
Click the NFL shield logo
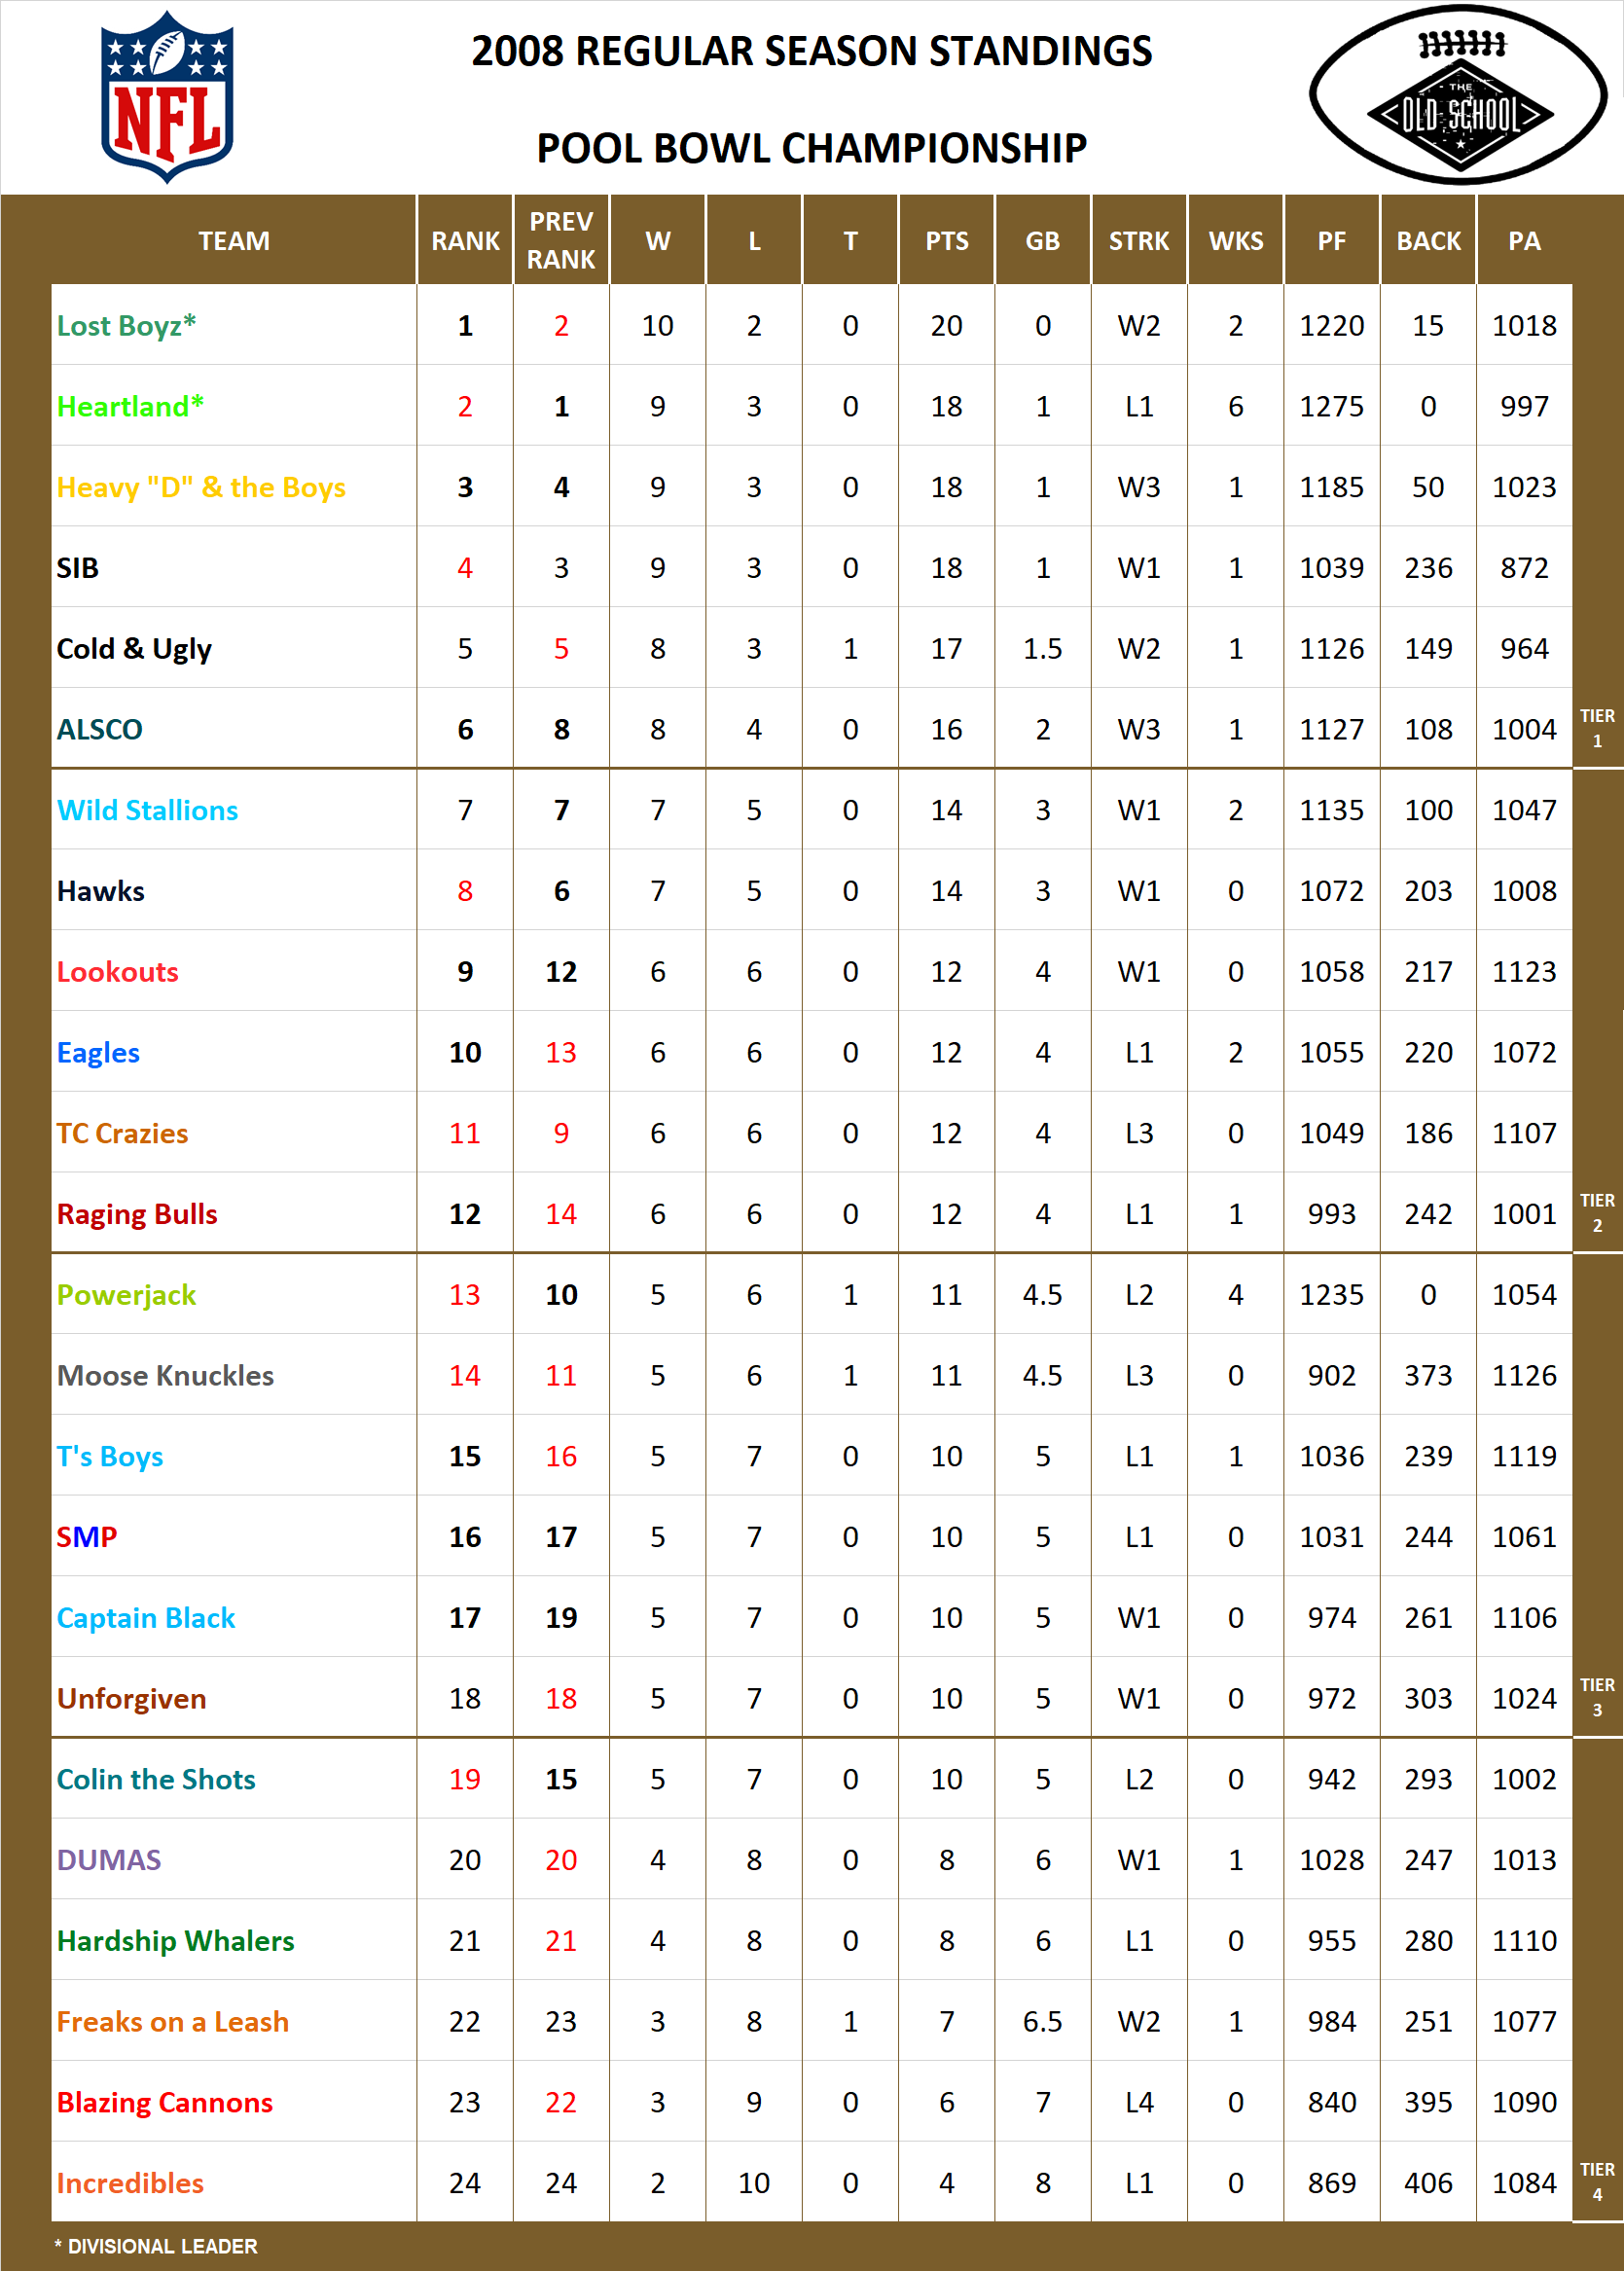168,95
